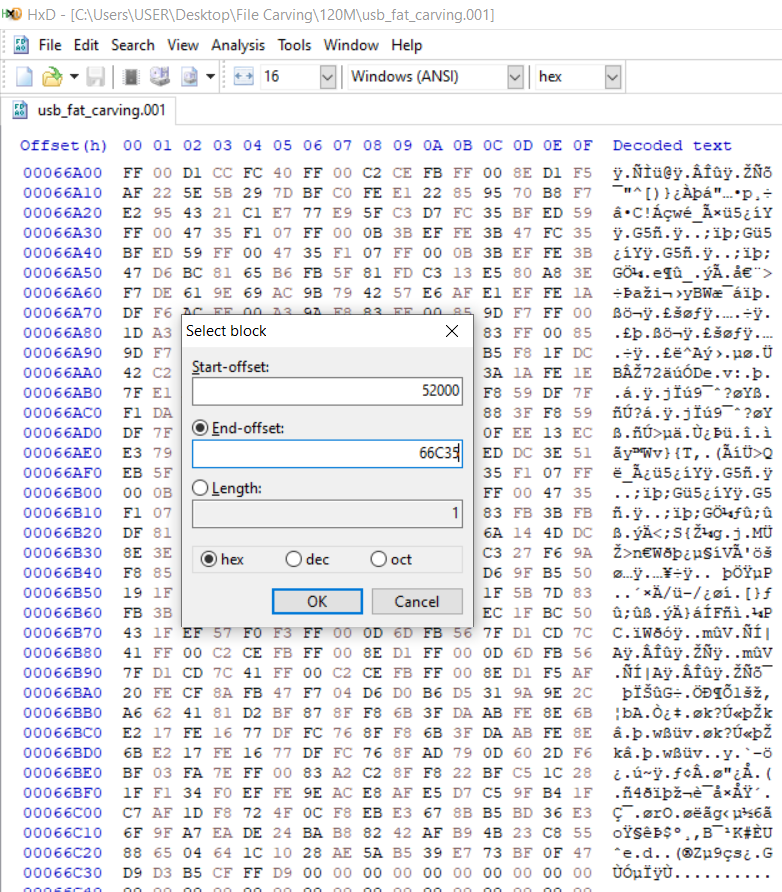This screenshot has height=892, width=782.
Task: Click OK in Select block dialog
Action: 317,601
